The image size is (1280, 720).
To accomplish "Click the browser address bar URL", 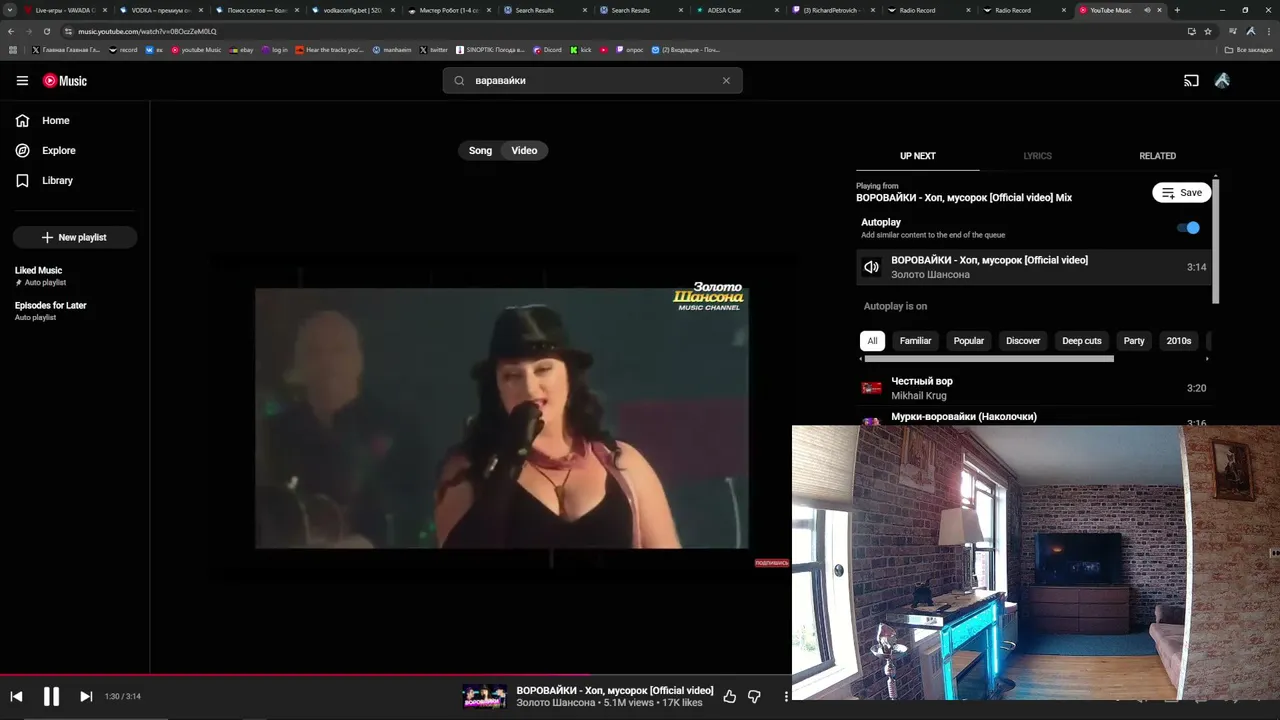I will tap(147, 31).
